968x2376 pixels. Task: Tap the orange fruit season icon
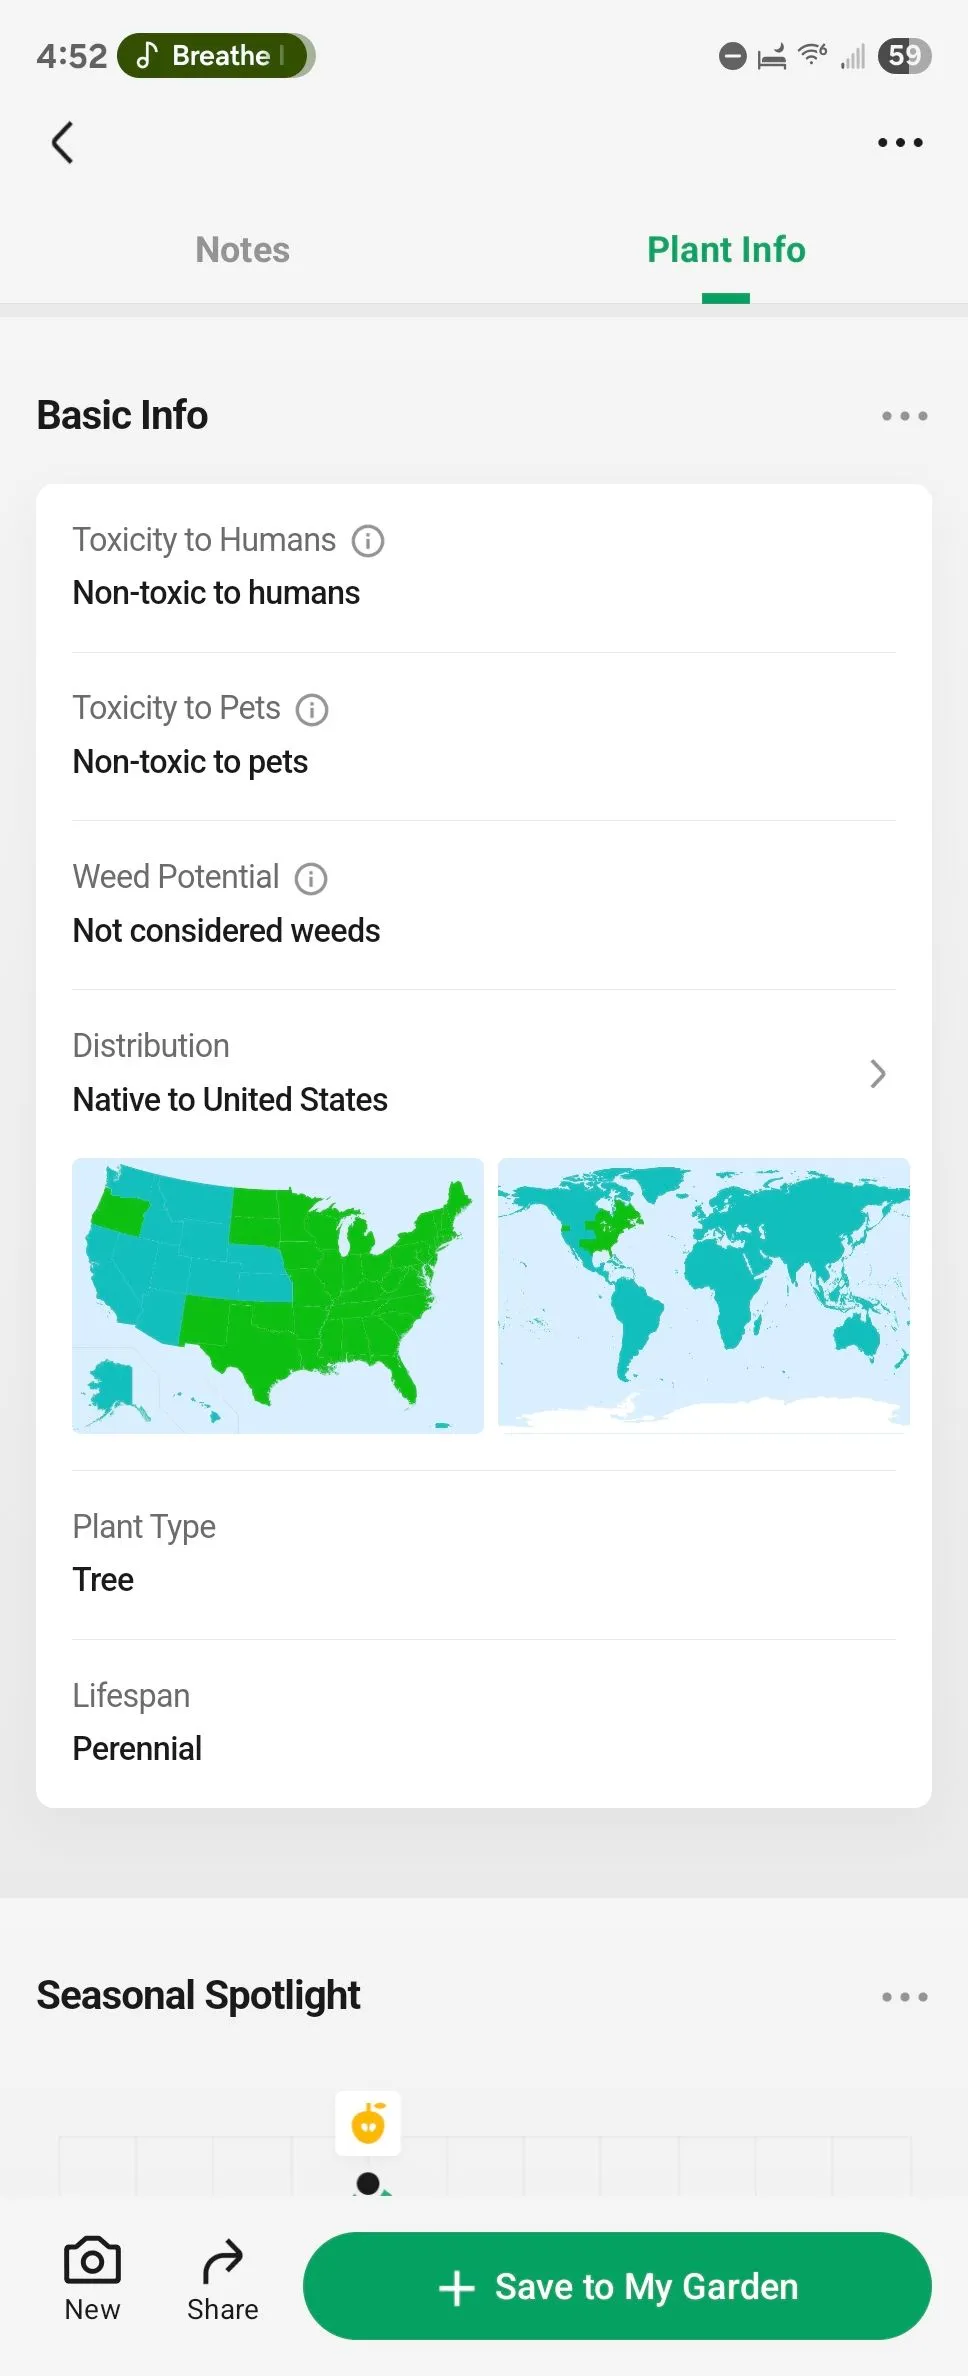tap(368, 2123)
